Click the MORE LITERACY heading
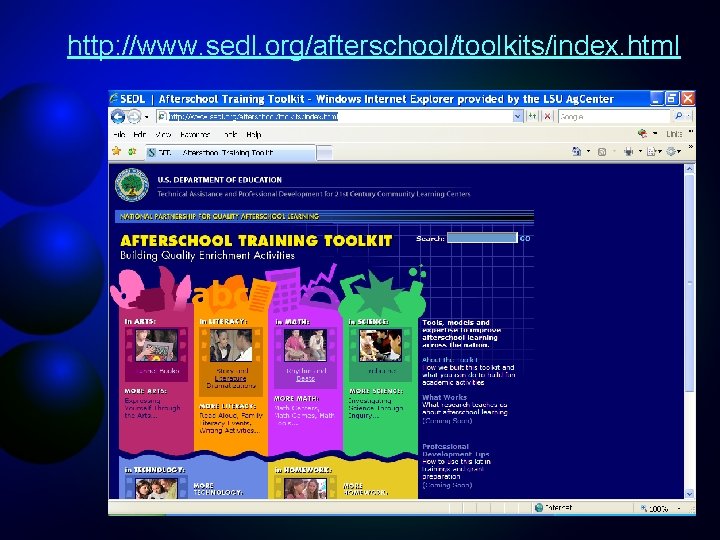The image size is (720, 540). (x=227, y=406)
